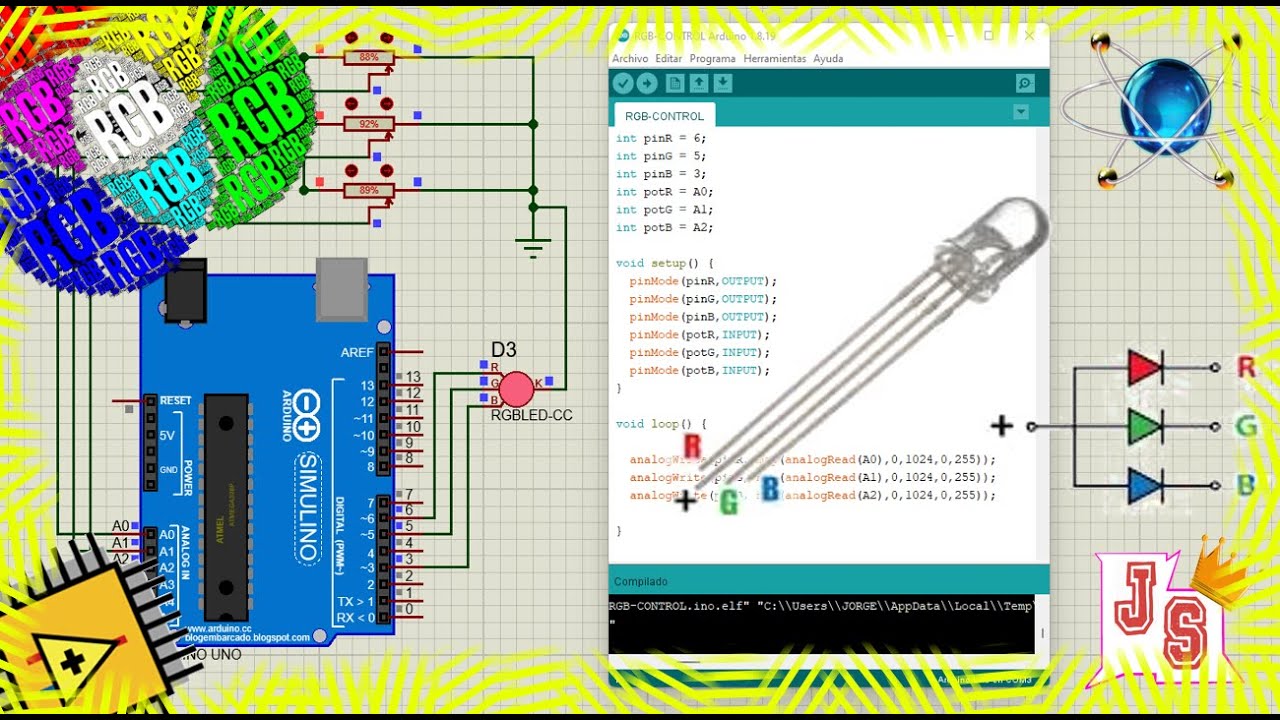Click the Open sketch up-arrow icon
Viewport: 1280px width, 720px height.
coord(699,83)
